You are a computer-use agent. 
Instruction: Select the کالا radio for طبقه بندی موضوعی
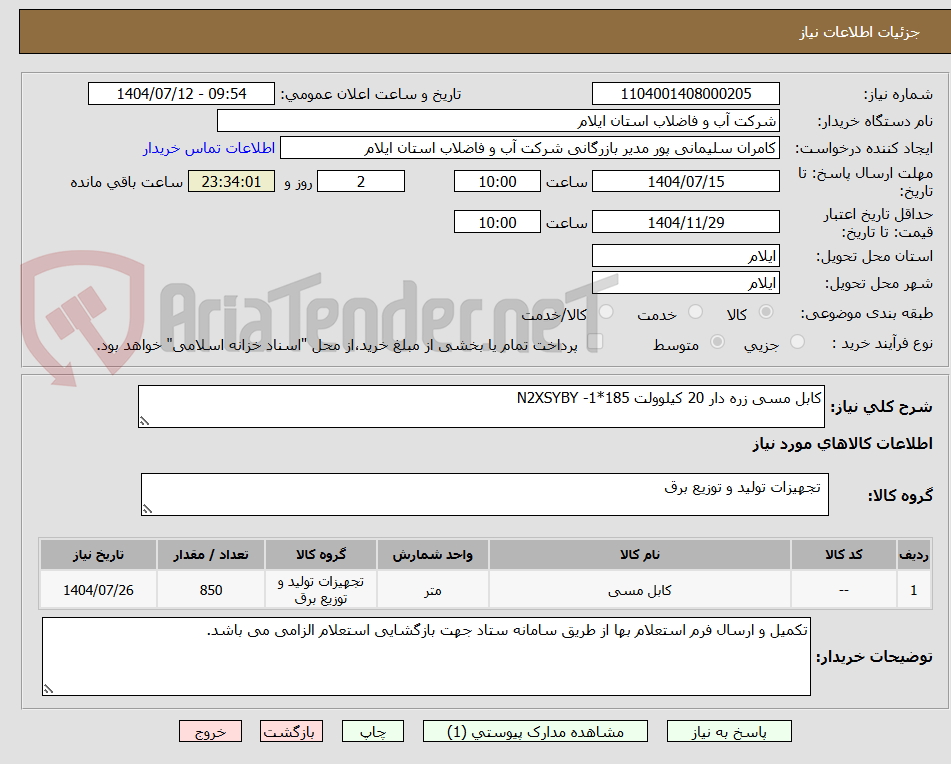pyautogui.click(x=765, y=311)
